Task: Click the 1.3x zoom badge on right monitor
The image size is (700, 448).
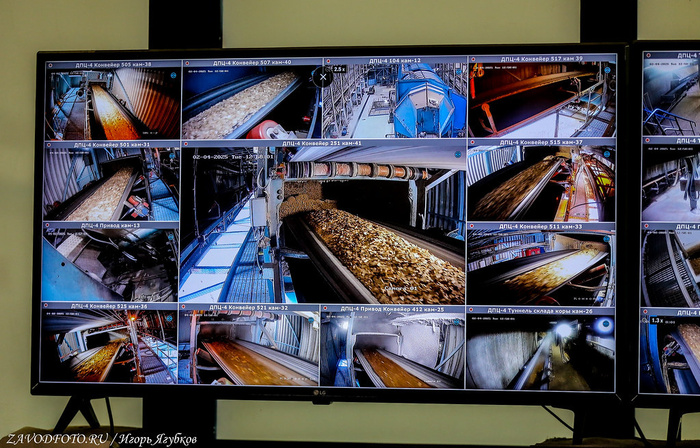Action: pos(656,320)
